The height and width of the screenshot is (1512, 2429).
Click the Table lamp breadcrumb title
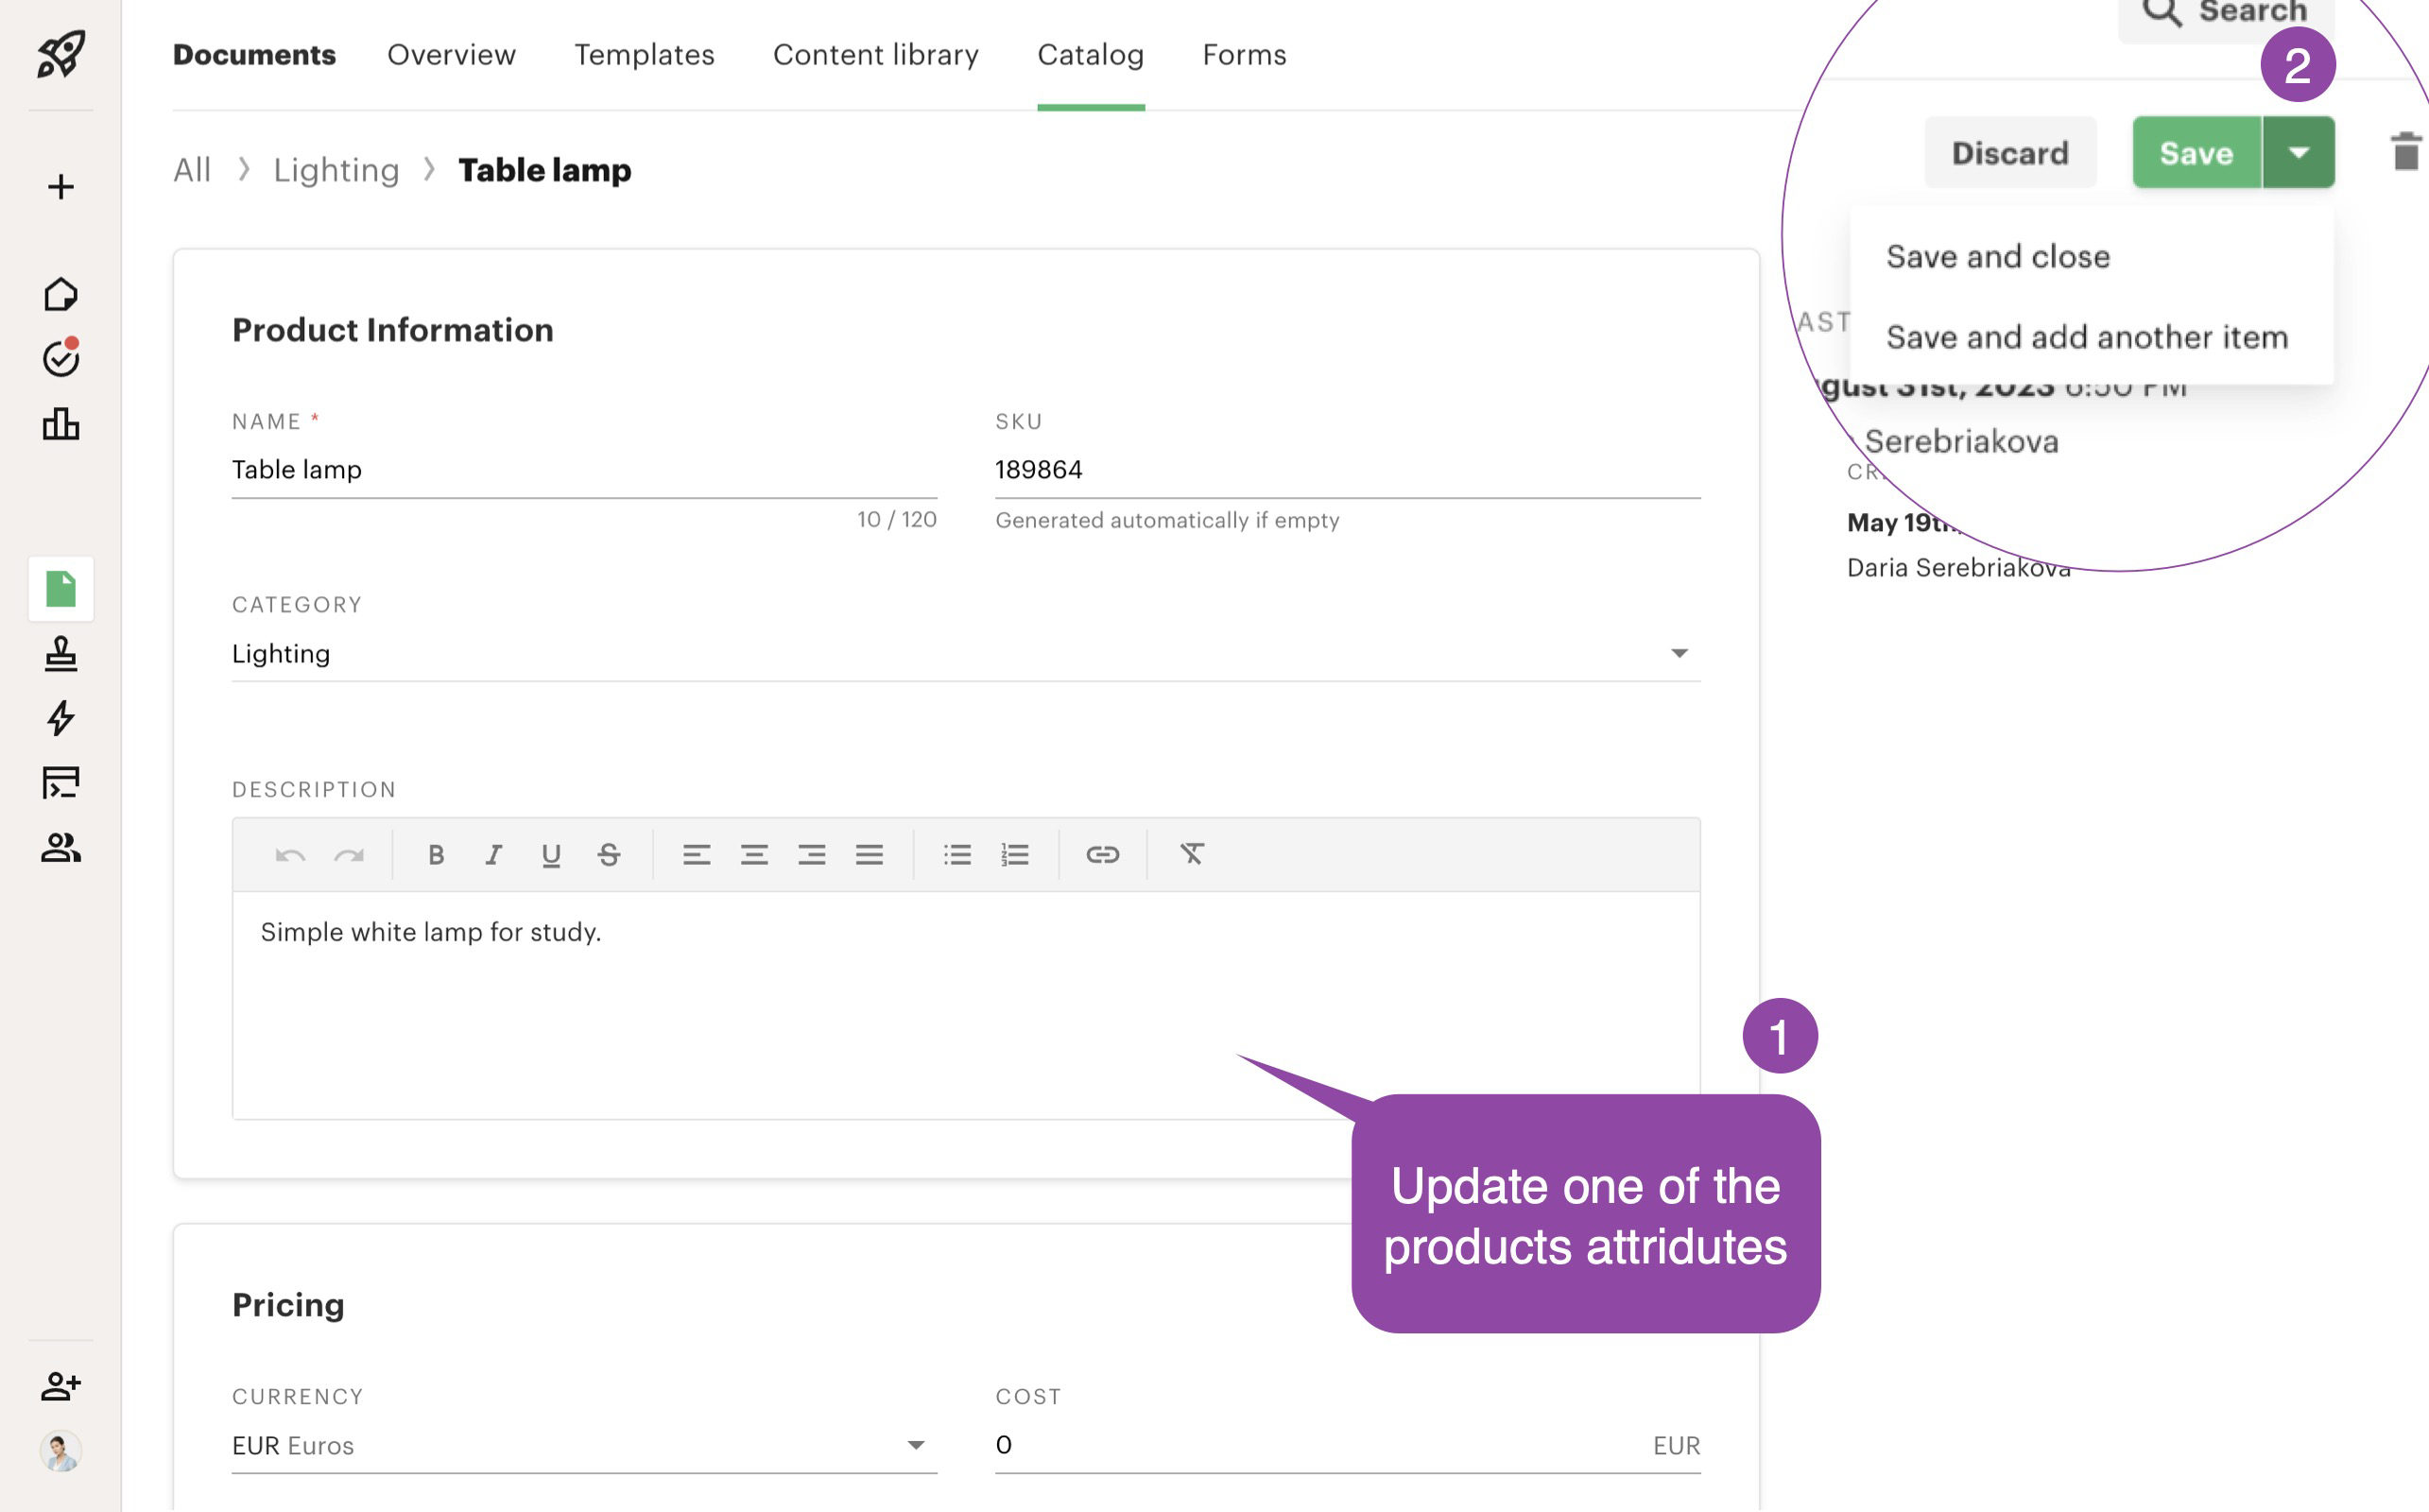pos(545,170)
